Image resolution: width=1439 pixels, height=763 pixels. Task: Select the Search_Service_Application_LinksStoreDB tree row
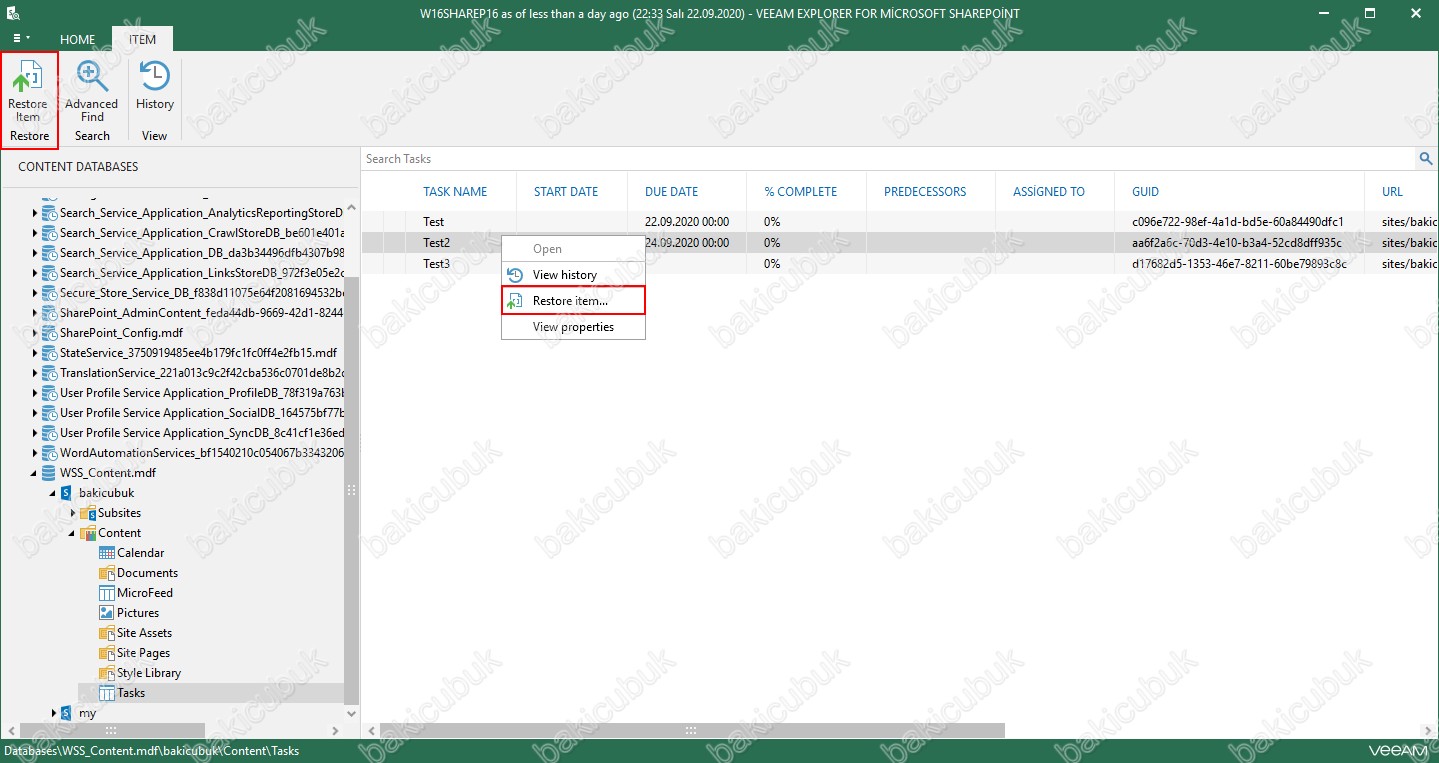tap(187, 273)
